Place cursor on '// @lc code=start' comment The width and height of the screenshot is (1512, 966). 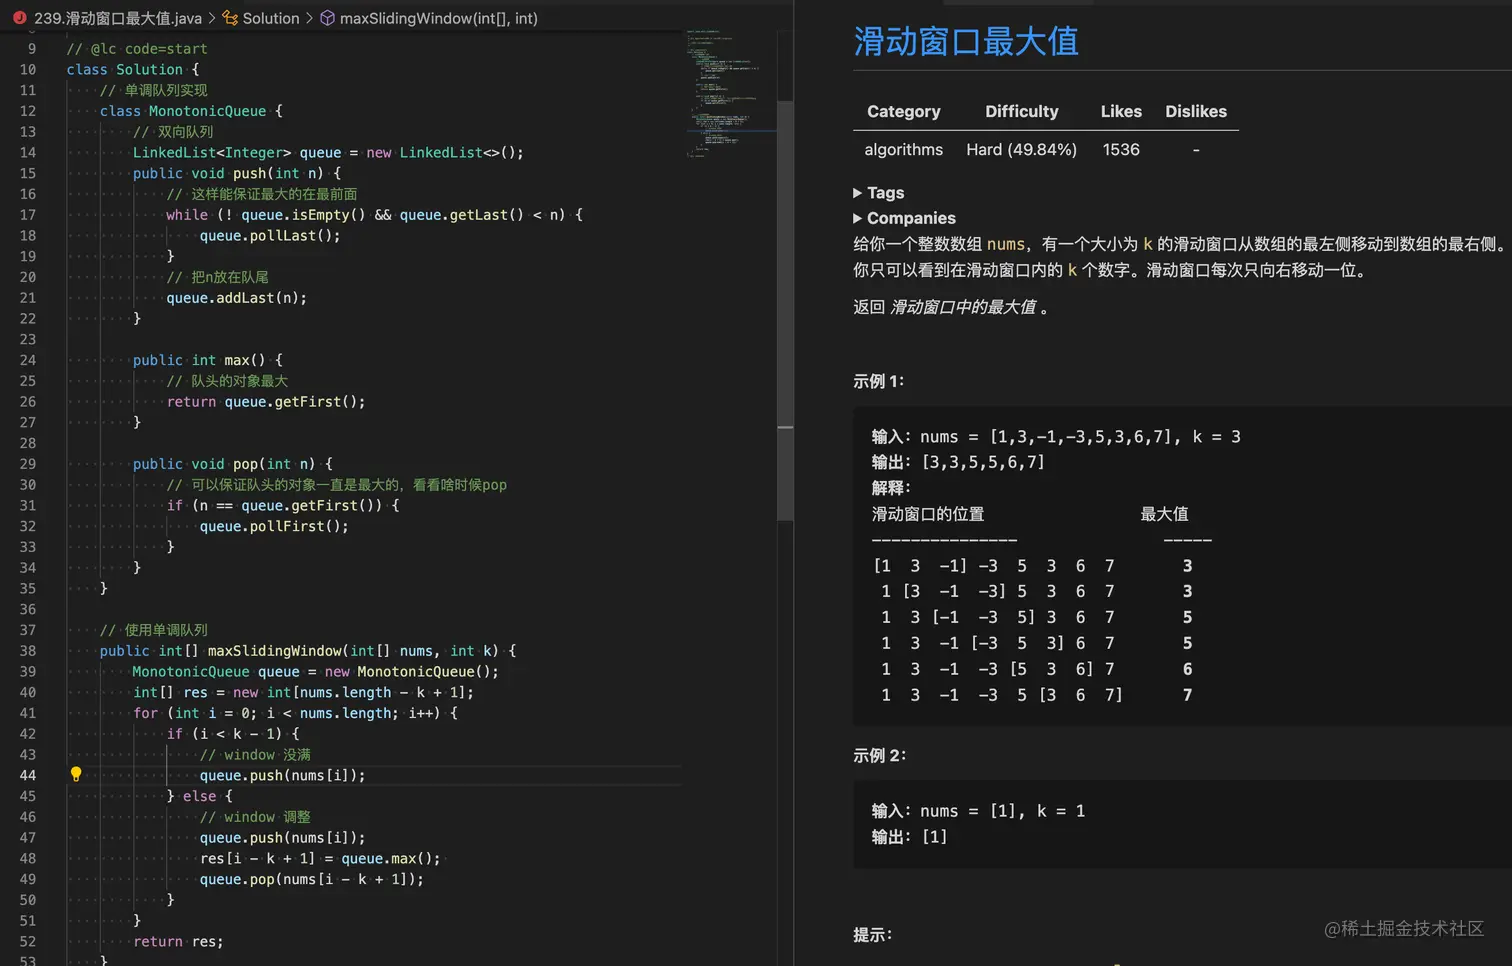coord(137,49)
